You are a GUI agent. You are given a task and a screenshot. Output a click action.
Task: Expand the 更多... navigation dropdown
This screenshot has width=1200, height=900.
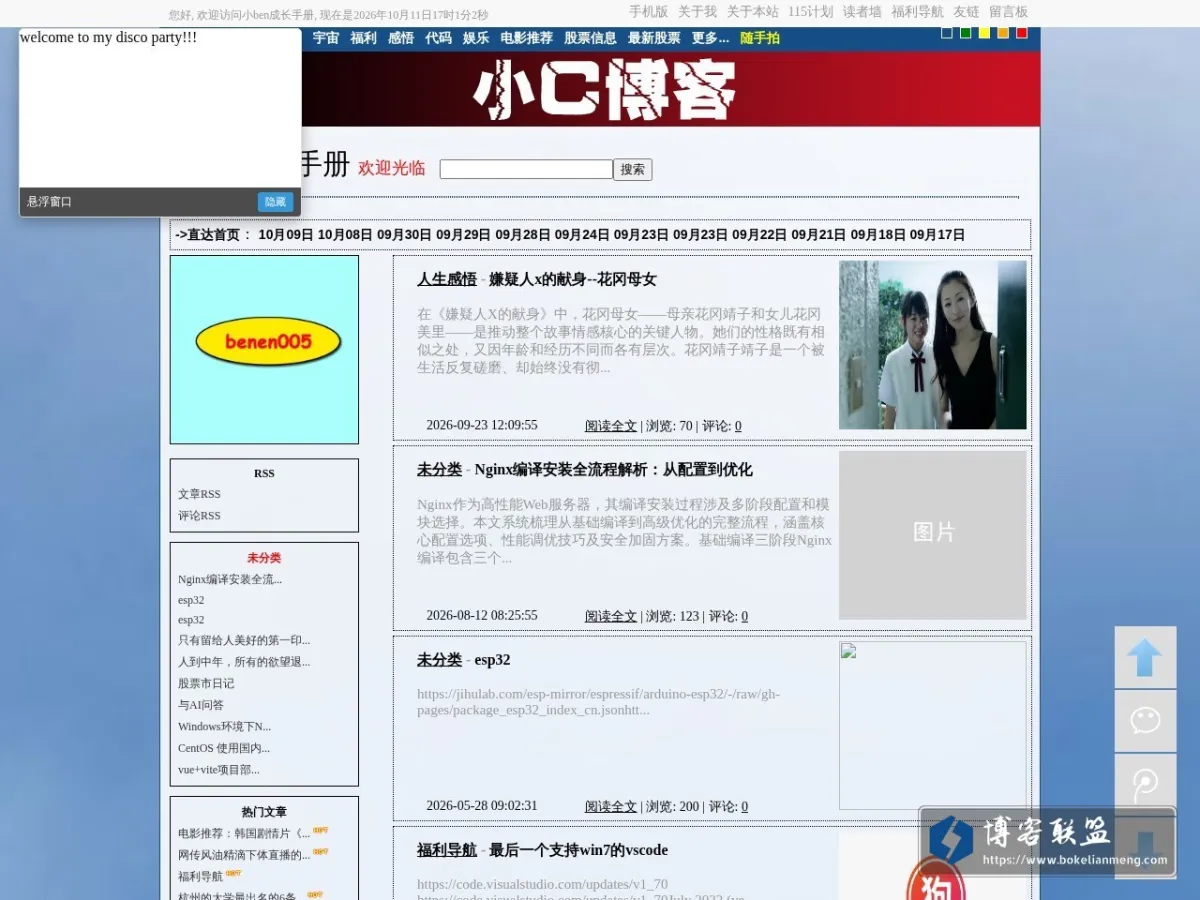710,38
